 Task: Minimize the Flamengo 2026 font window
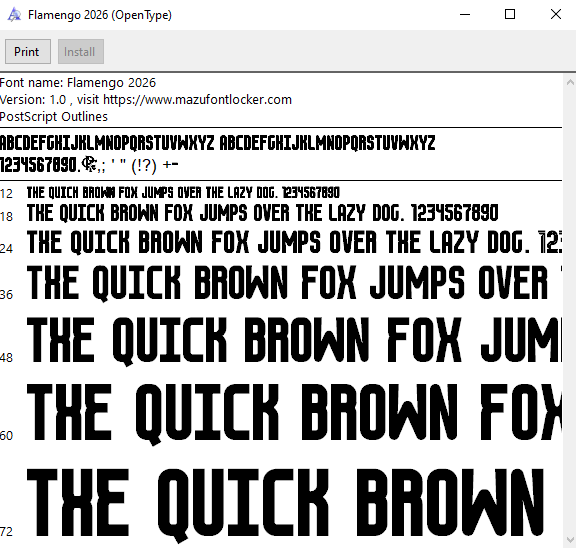click(x=465, y=15)
